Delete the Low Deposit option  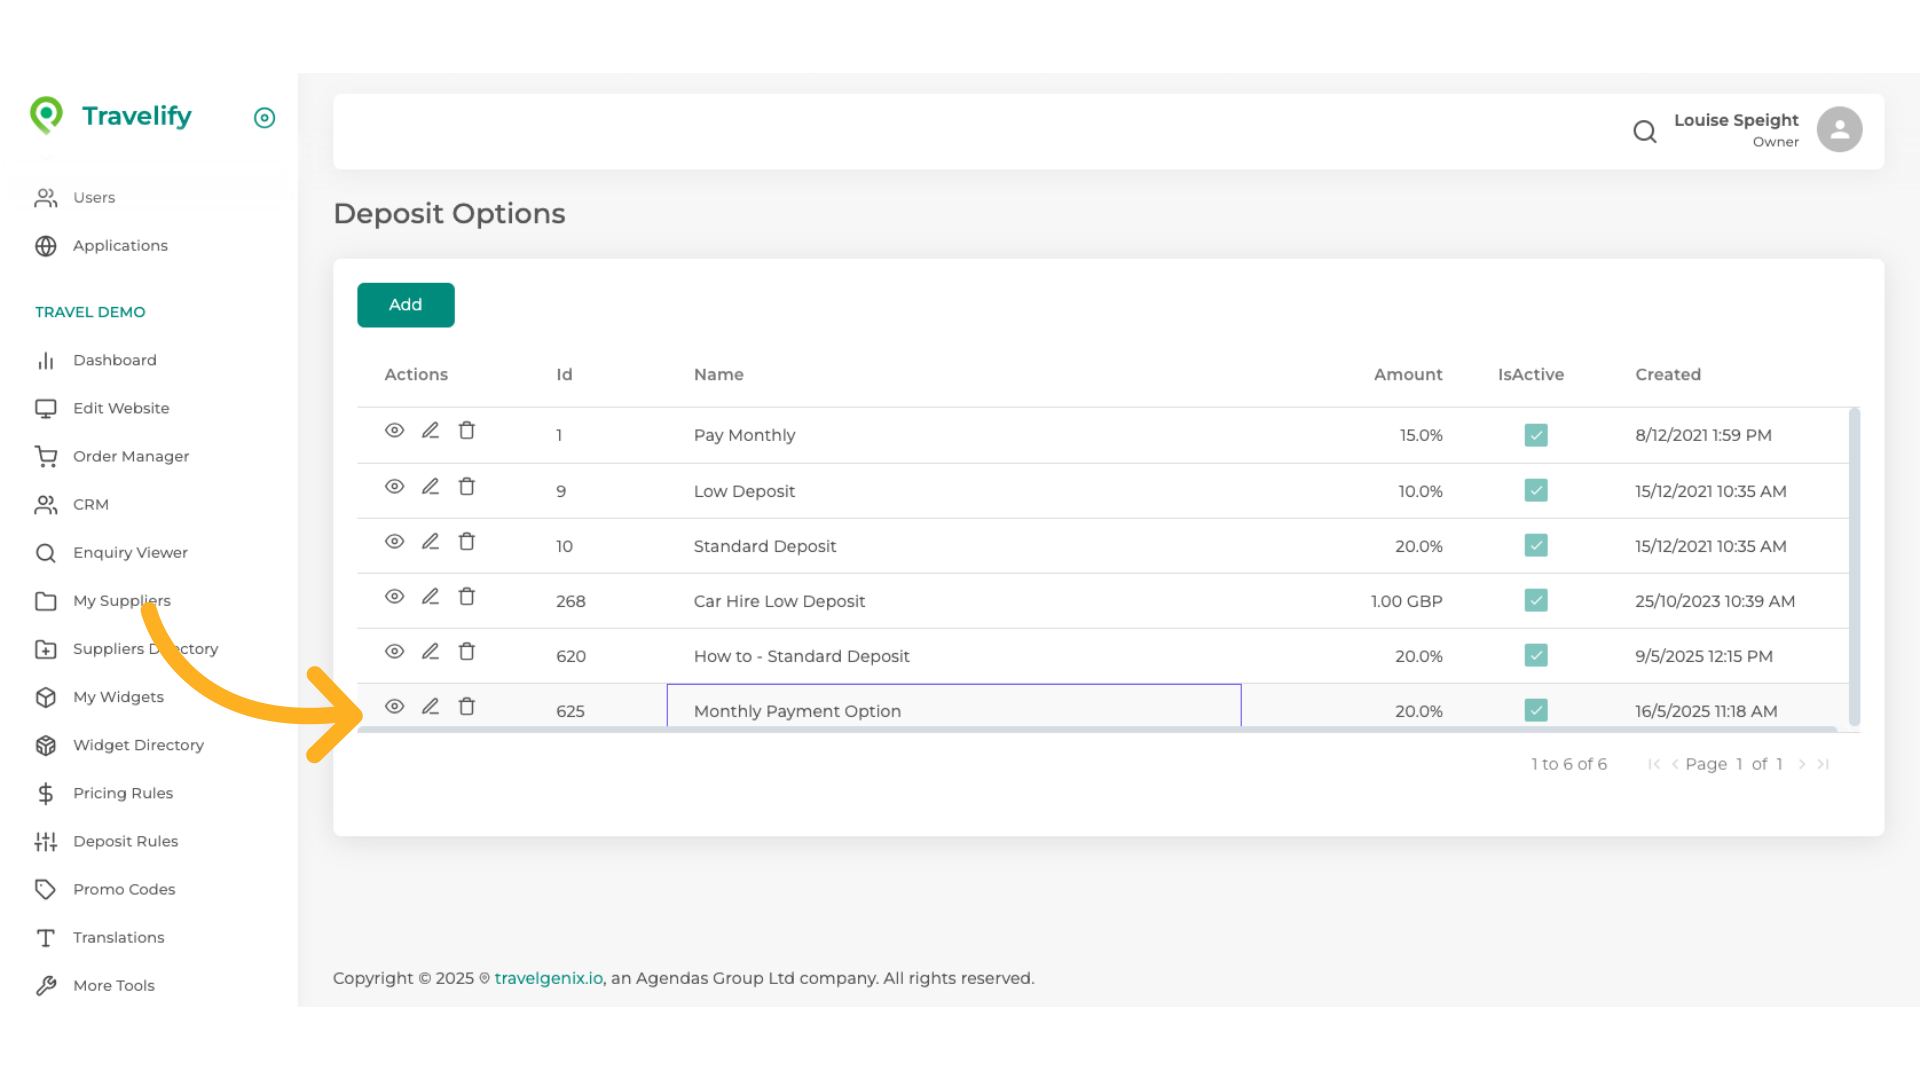tap(466, 486)
